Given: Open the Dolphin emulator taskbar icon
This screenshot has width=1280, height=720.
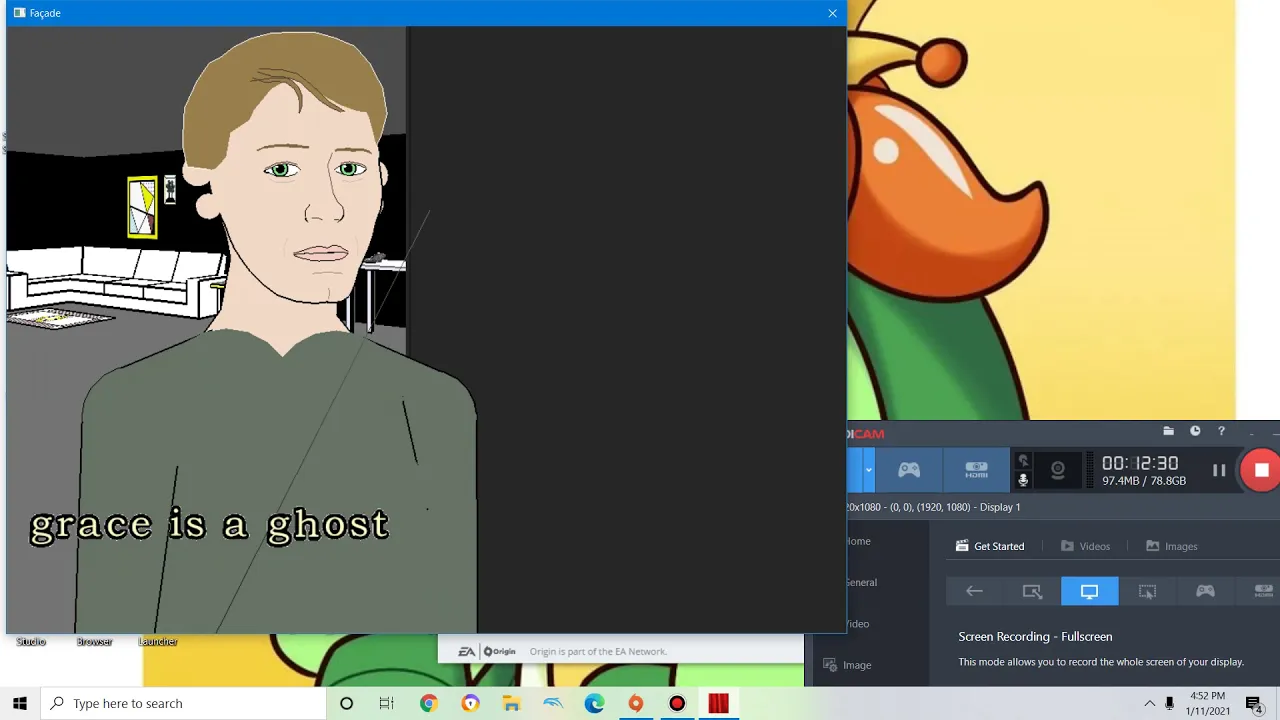Looking at the screenshot, I should (553, 703).
